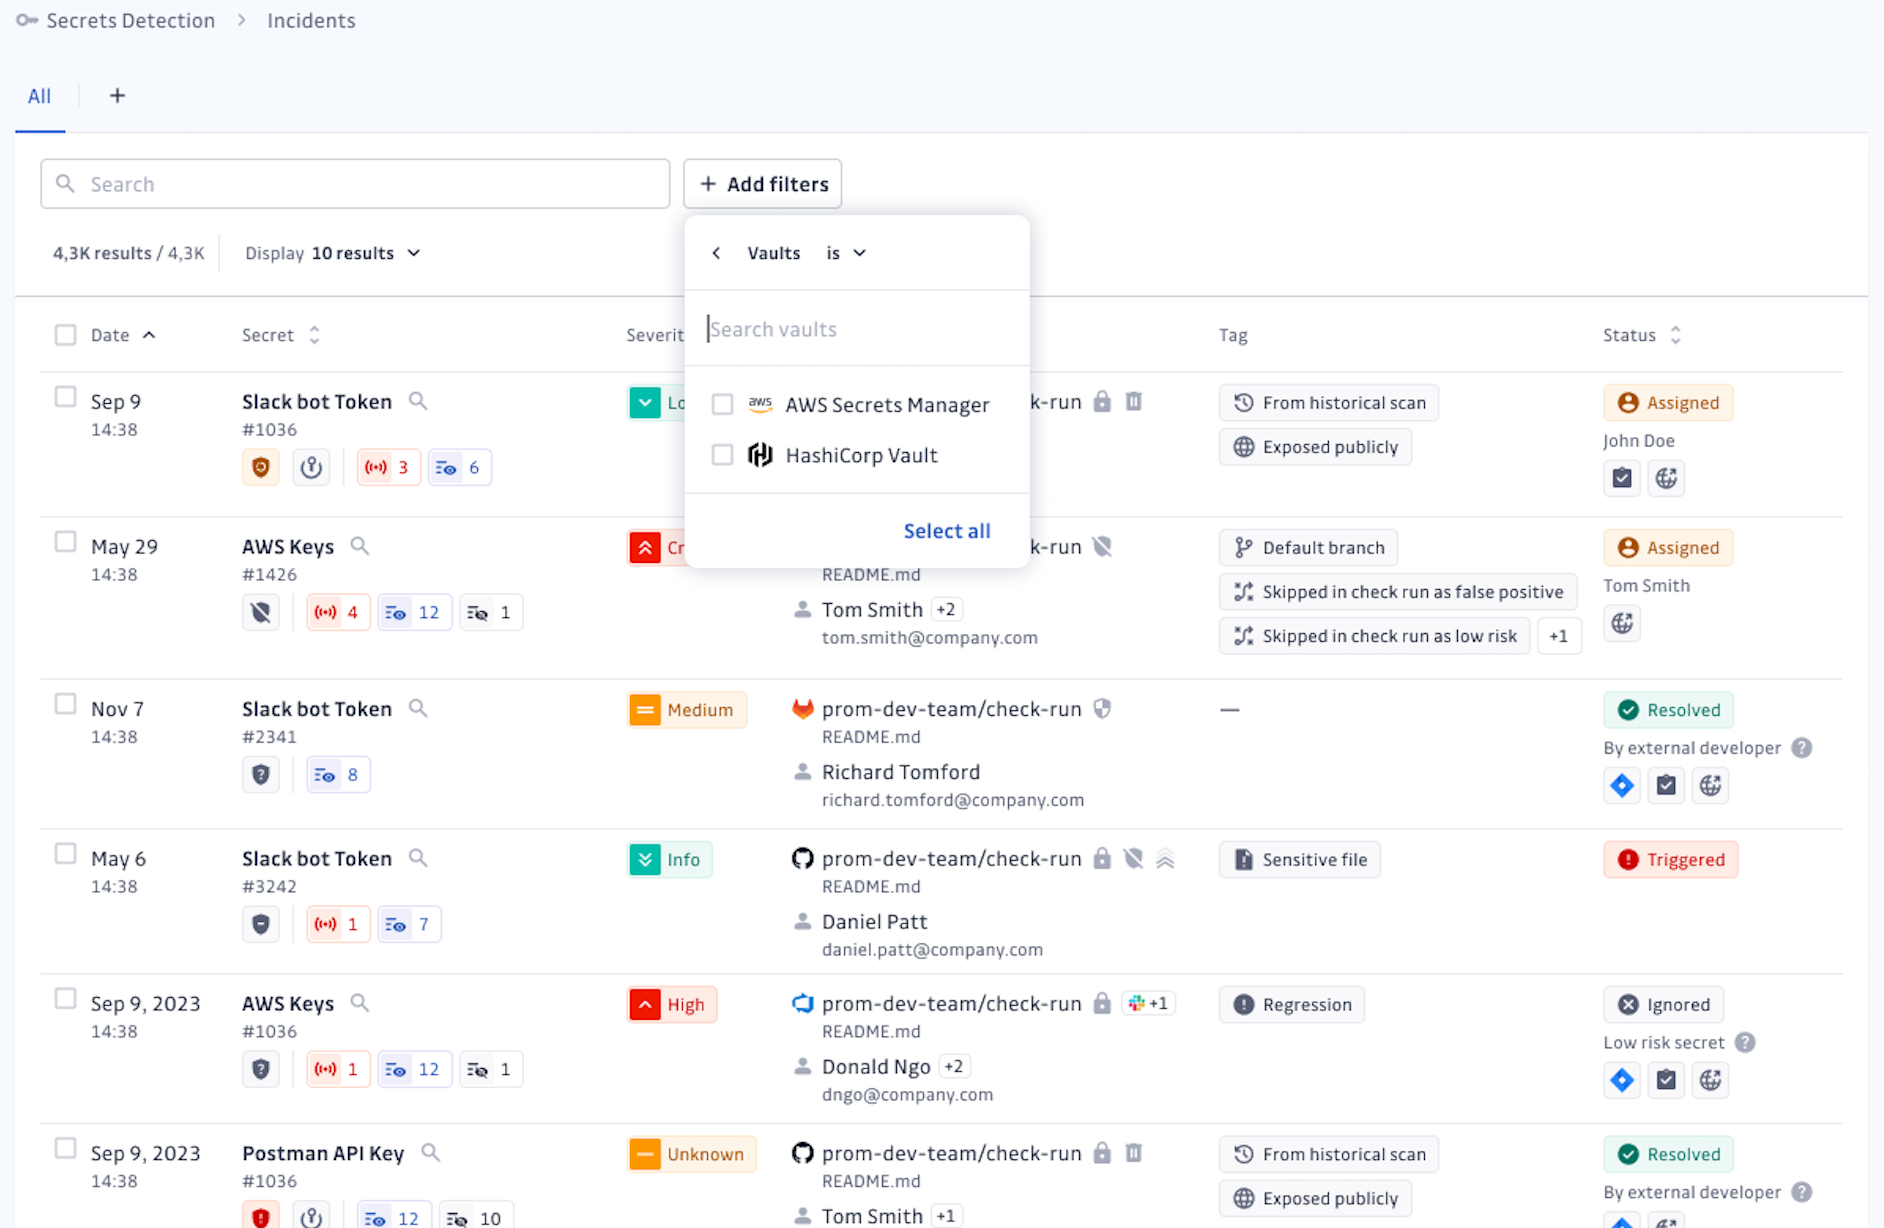Check the HashiCorp Vault checkbox
This screenshot has width=1884, height=1228.
722,455
